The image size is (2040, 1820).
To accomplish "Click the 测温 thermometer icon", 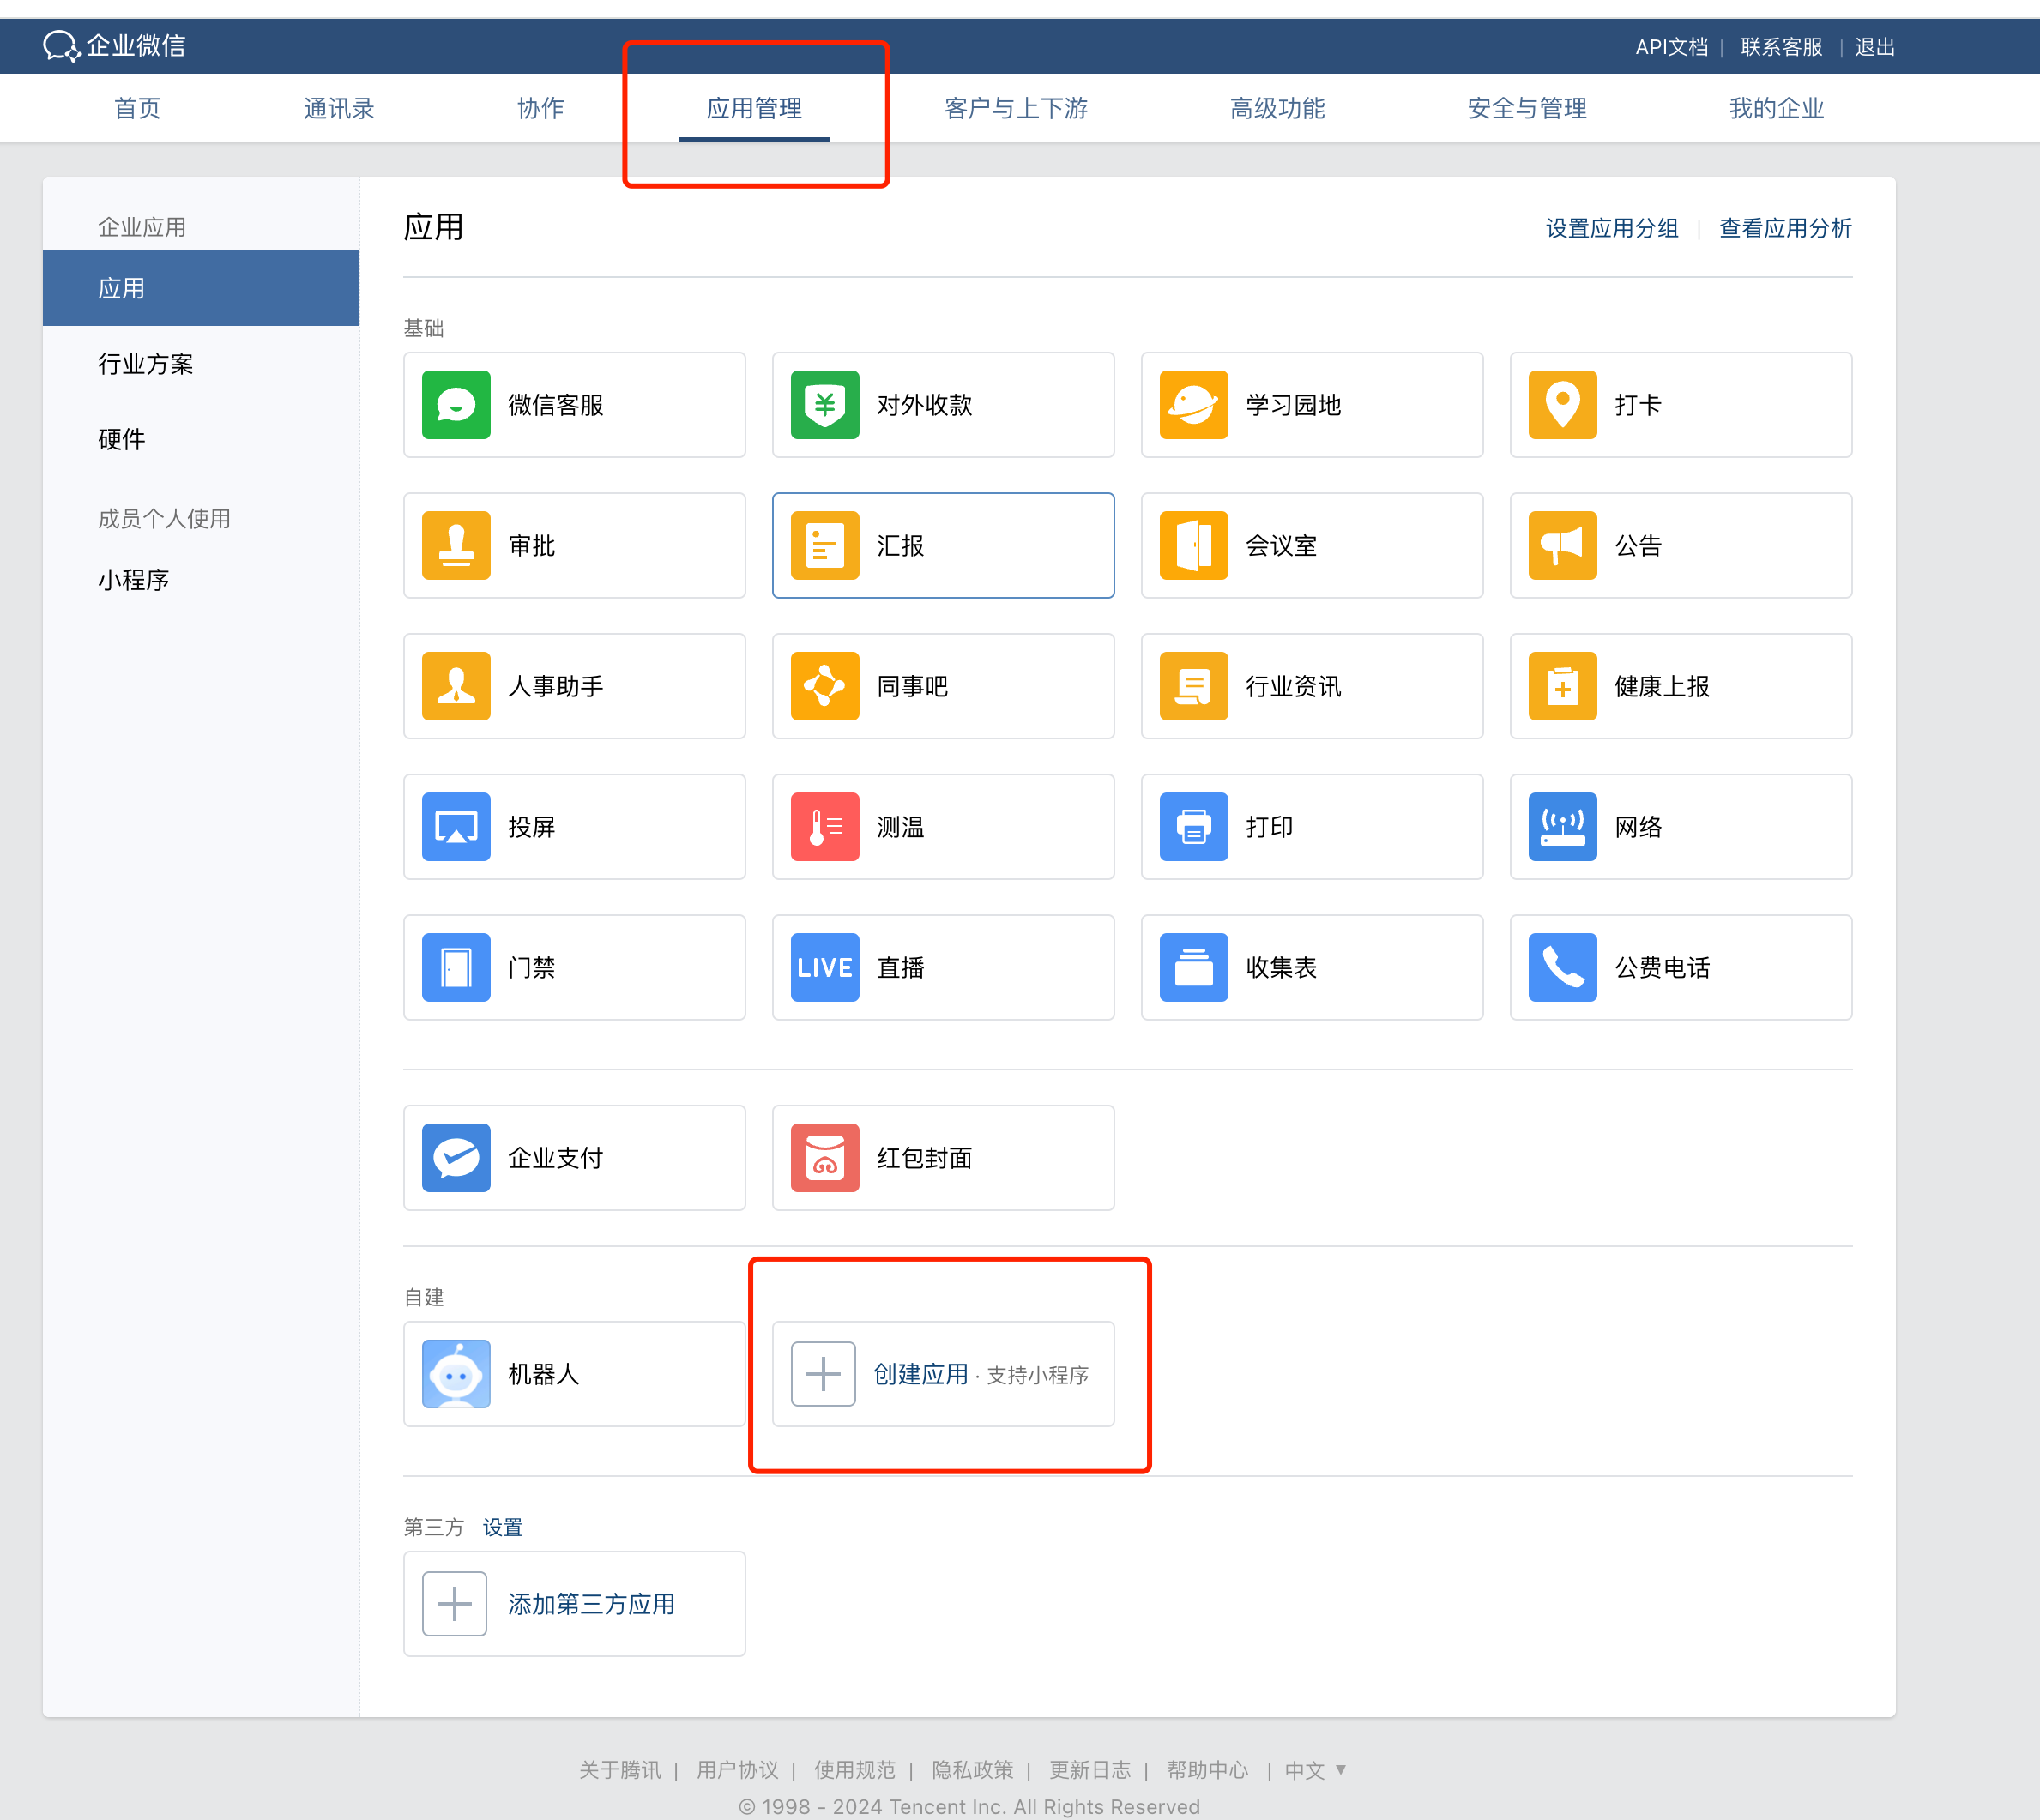I will [825, 827].
